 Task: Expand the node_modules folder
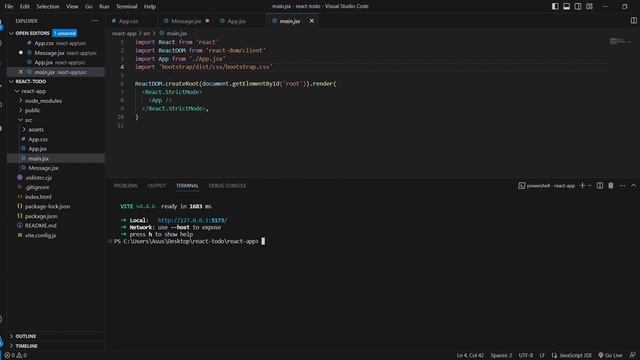tap(43, 101)
